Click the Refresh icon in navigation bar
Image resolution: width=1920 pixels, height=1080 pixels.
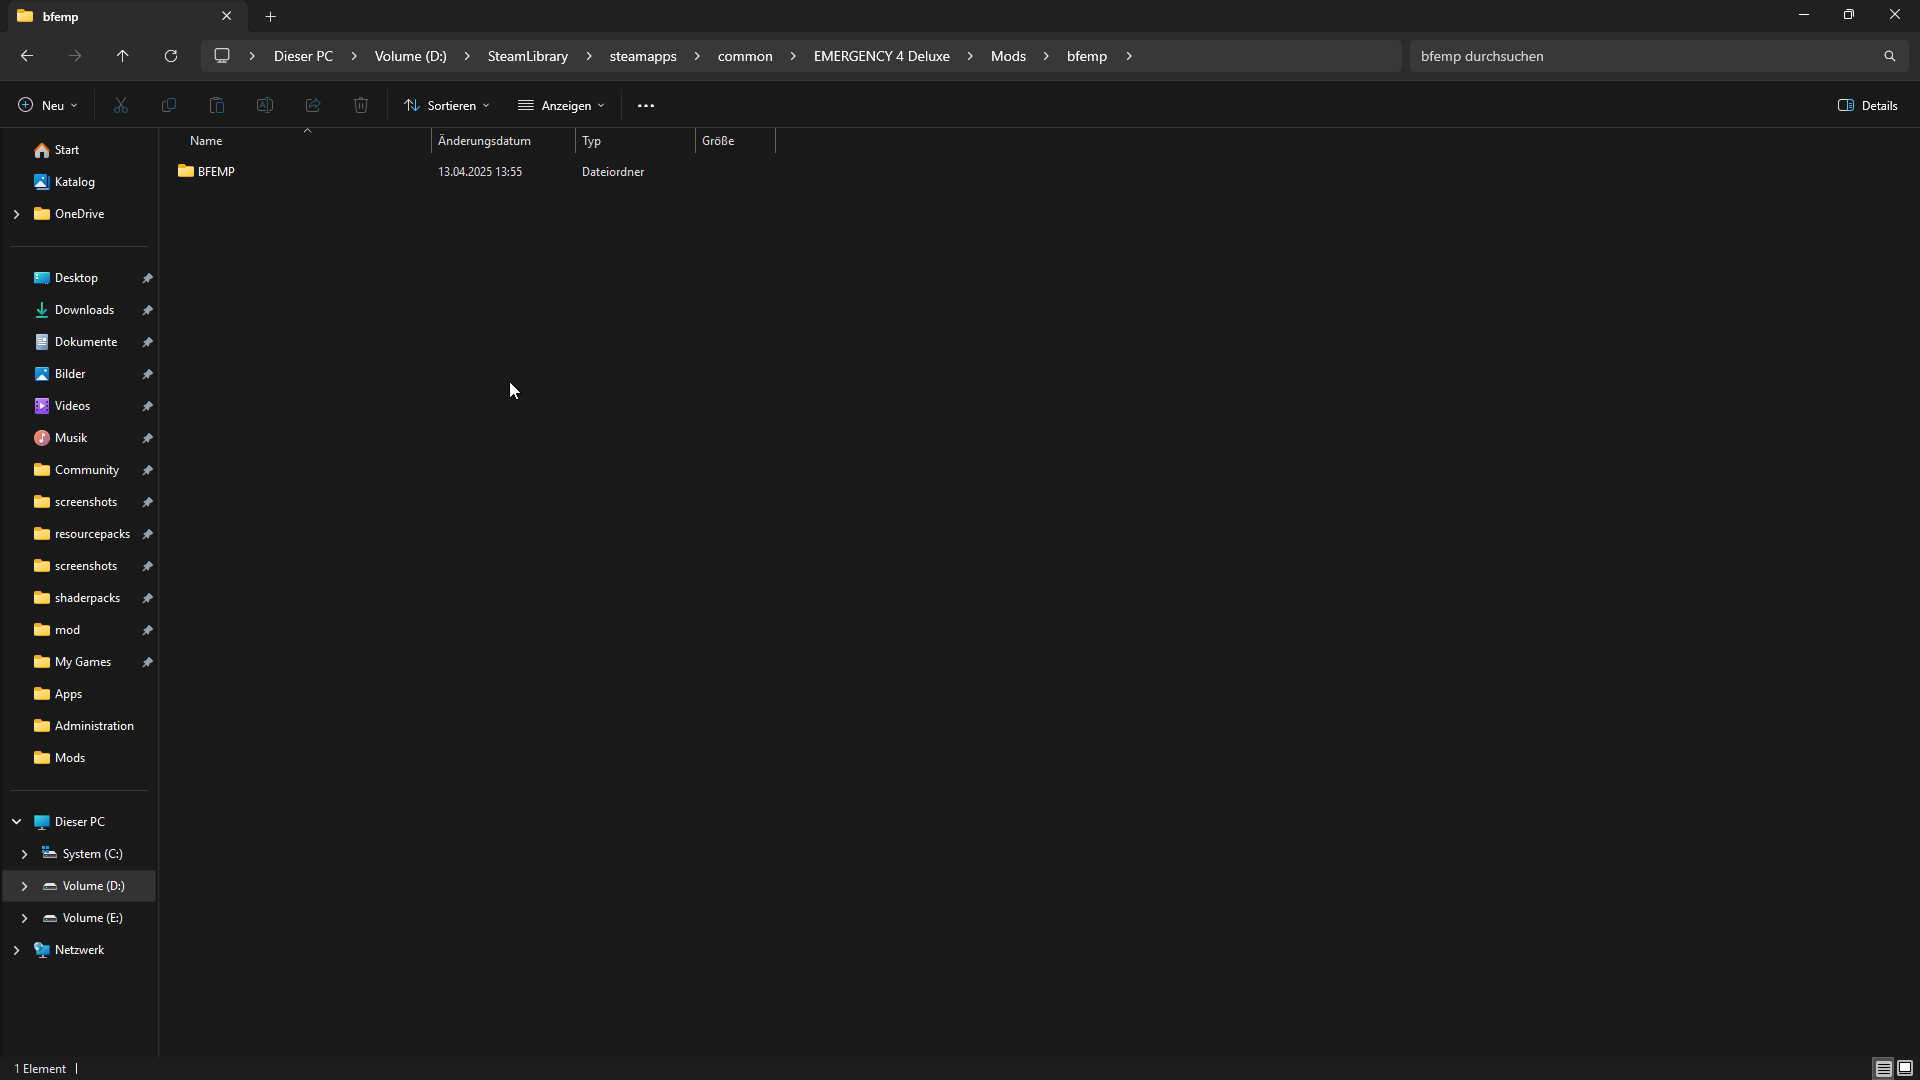tap(171, 56)
